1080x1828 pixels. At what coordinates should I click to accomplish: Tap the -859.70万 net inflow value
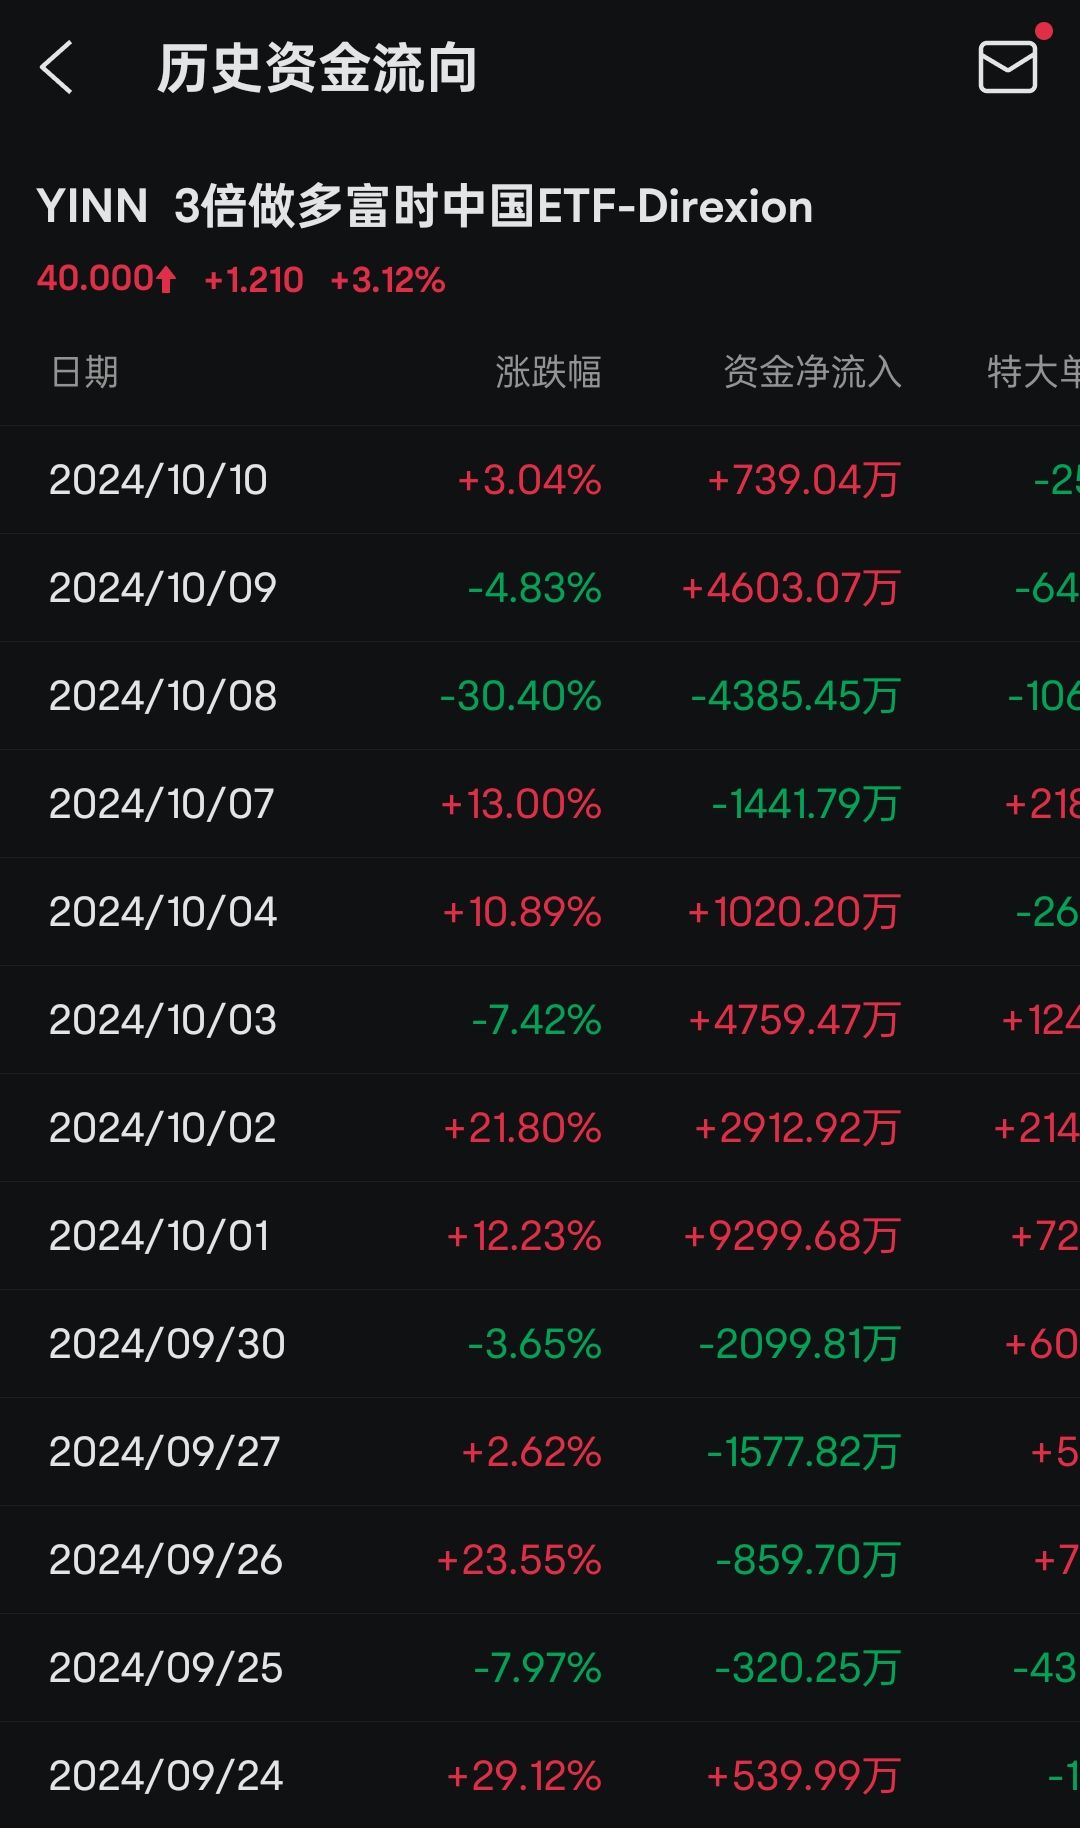tap(809, 1560)
